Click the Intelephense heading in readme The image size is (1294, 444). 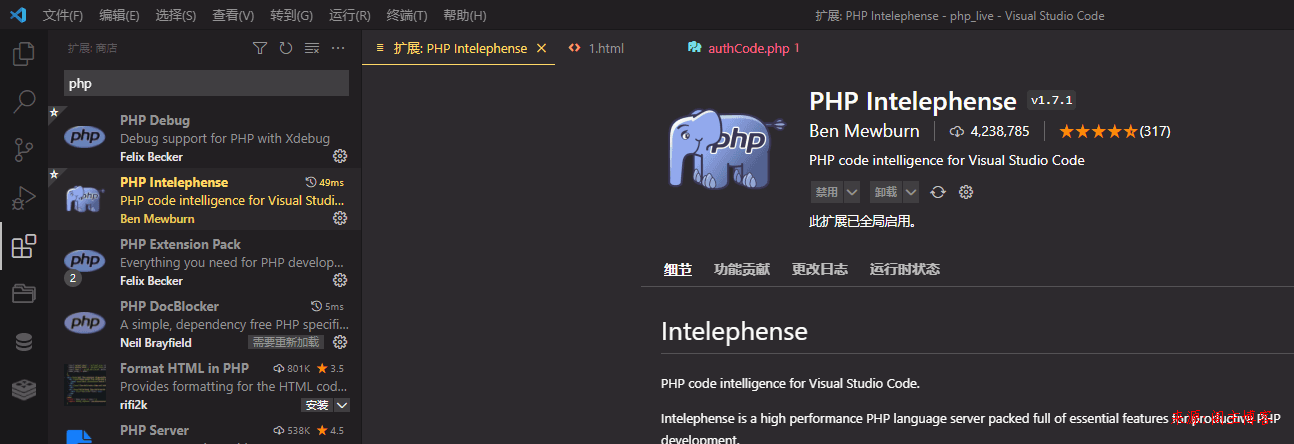(x=734, y=331)
